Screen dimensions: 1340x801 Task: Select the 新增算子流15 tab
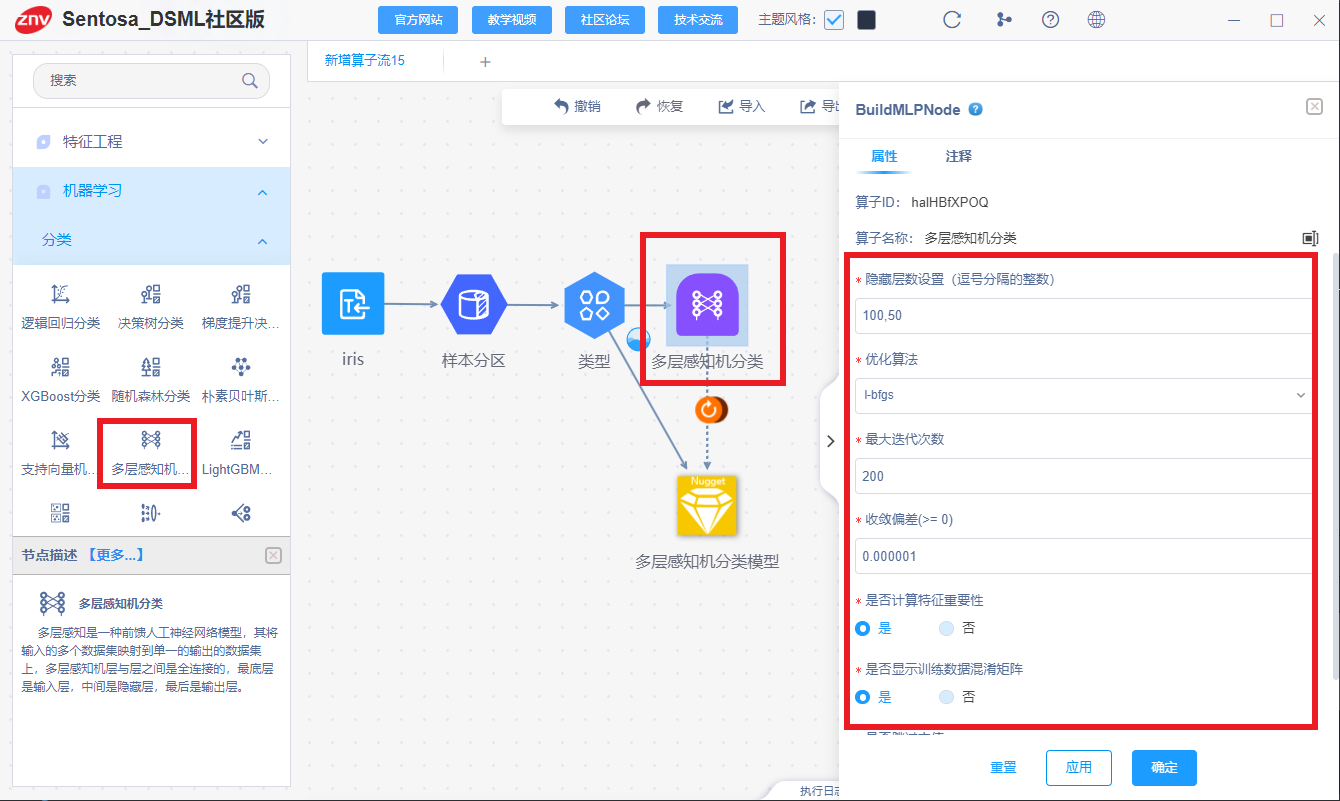click(365, 61)
